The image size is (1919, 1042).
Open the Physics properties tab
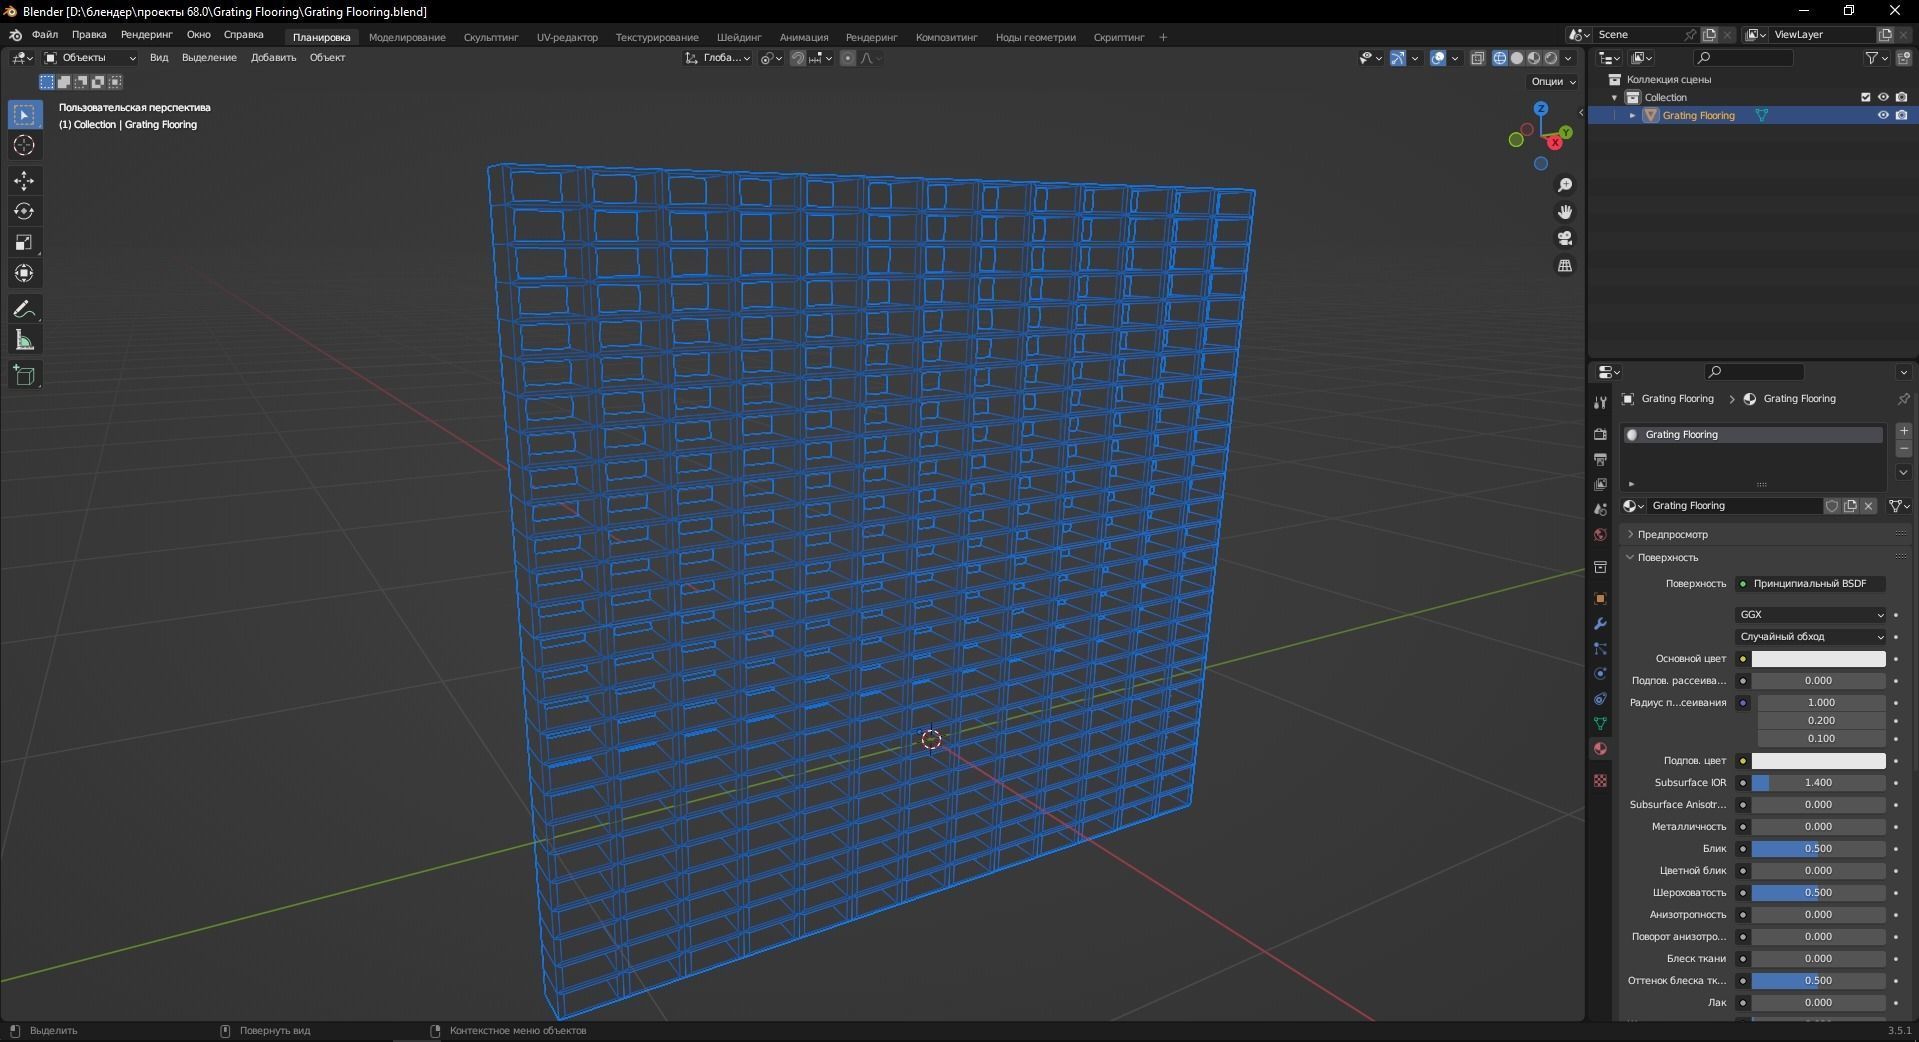tap(1600, 674)
